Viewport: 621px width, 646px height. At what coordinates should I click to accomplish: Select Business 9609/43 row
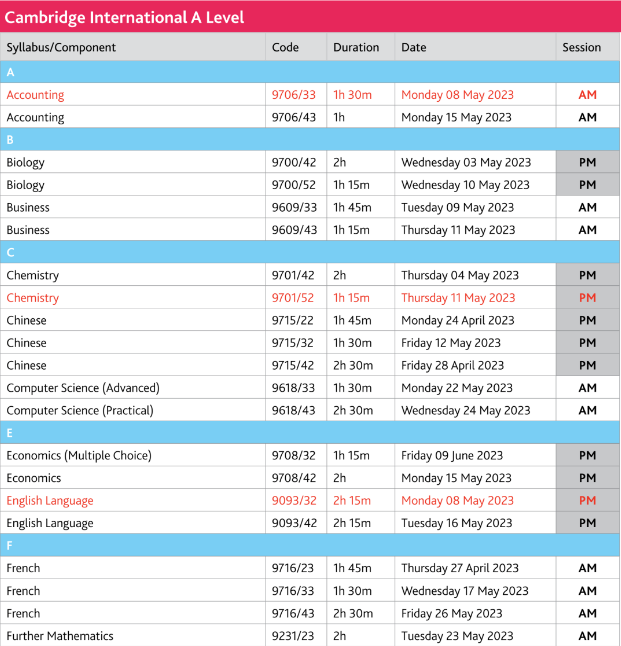(310, 230)
